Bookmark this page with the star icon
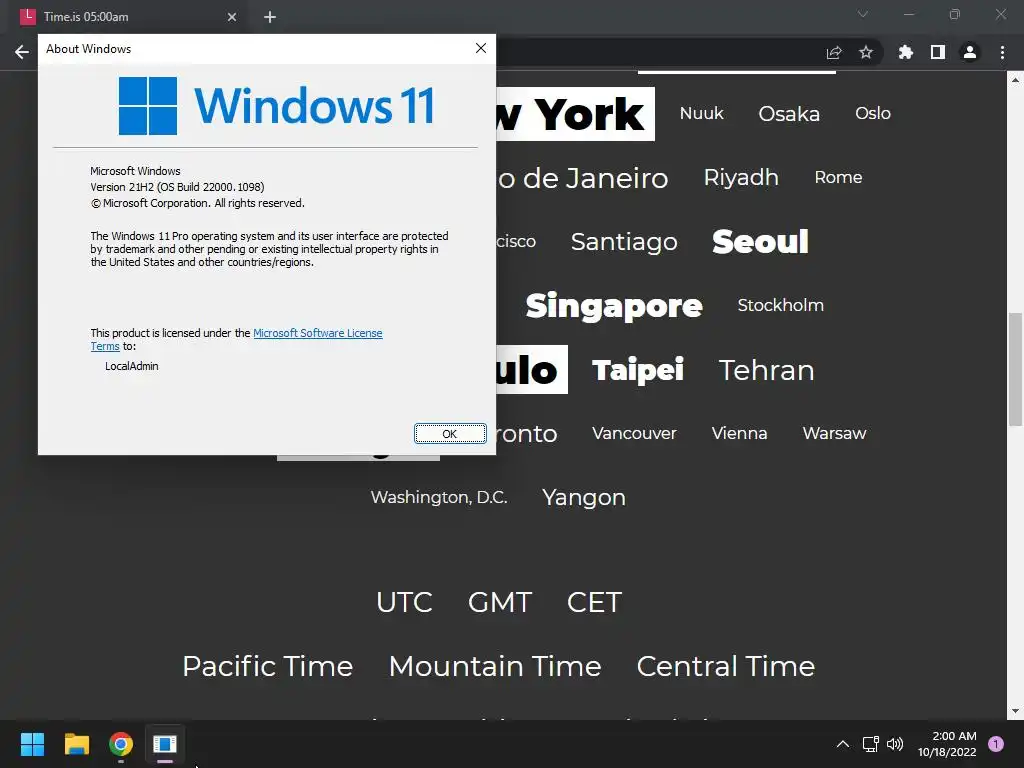This screenshot has height=768, width=1024. click(x=866, y=52)
